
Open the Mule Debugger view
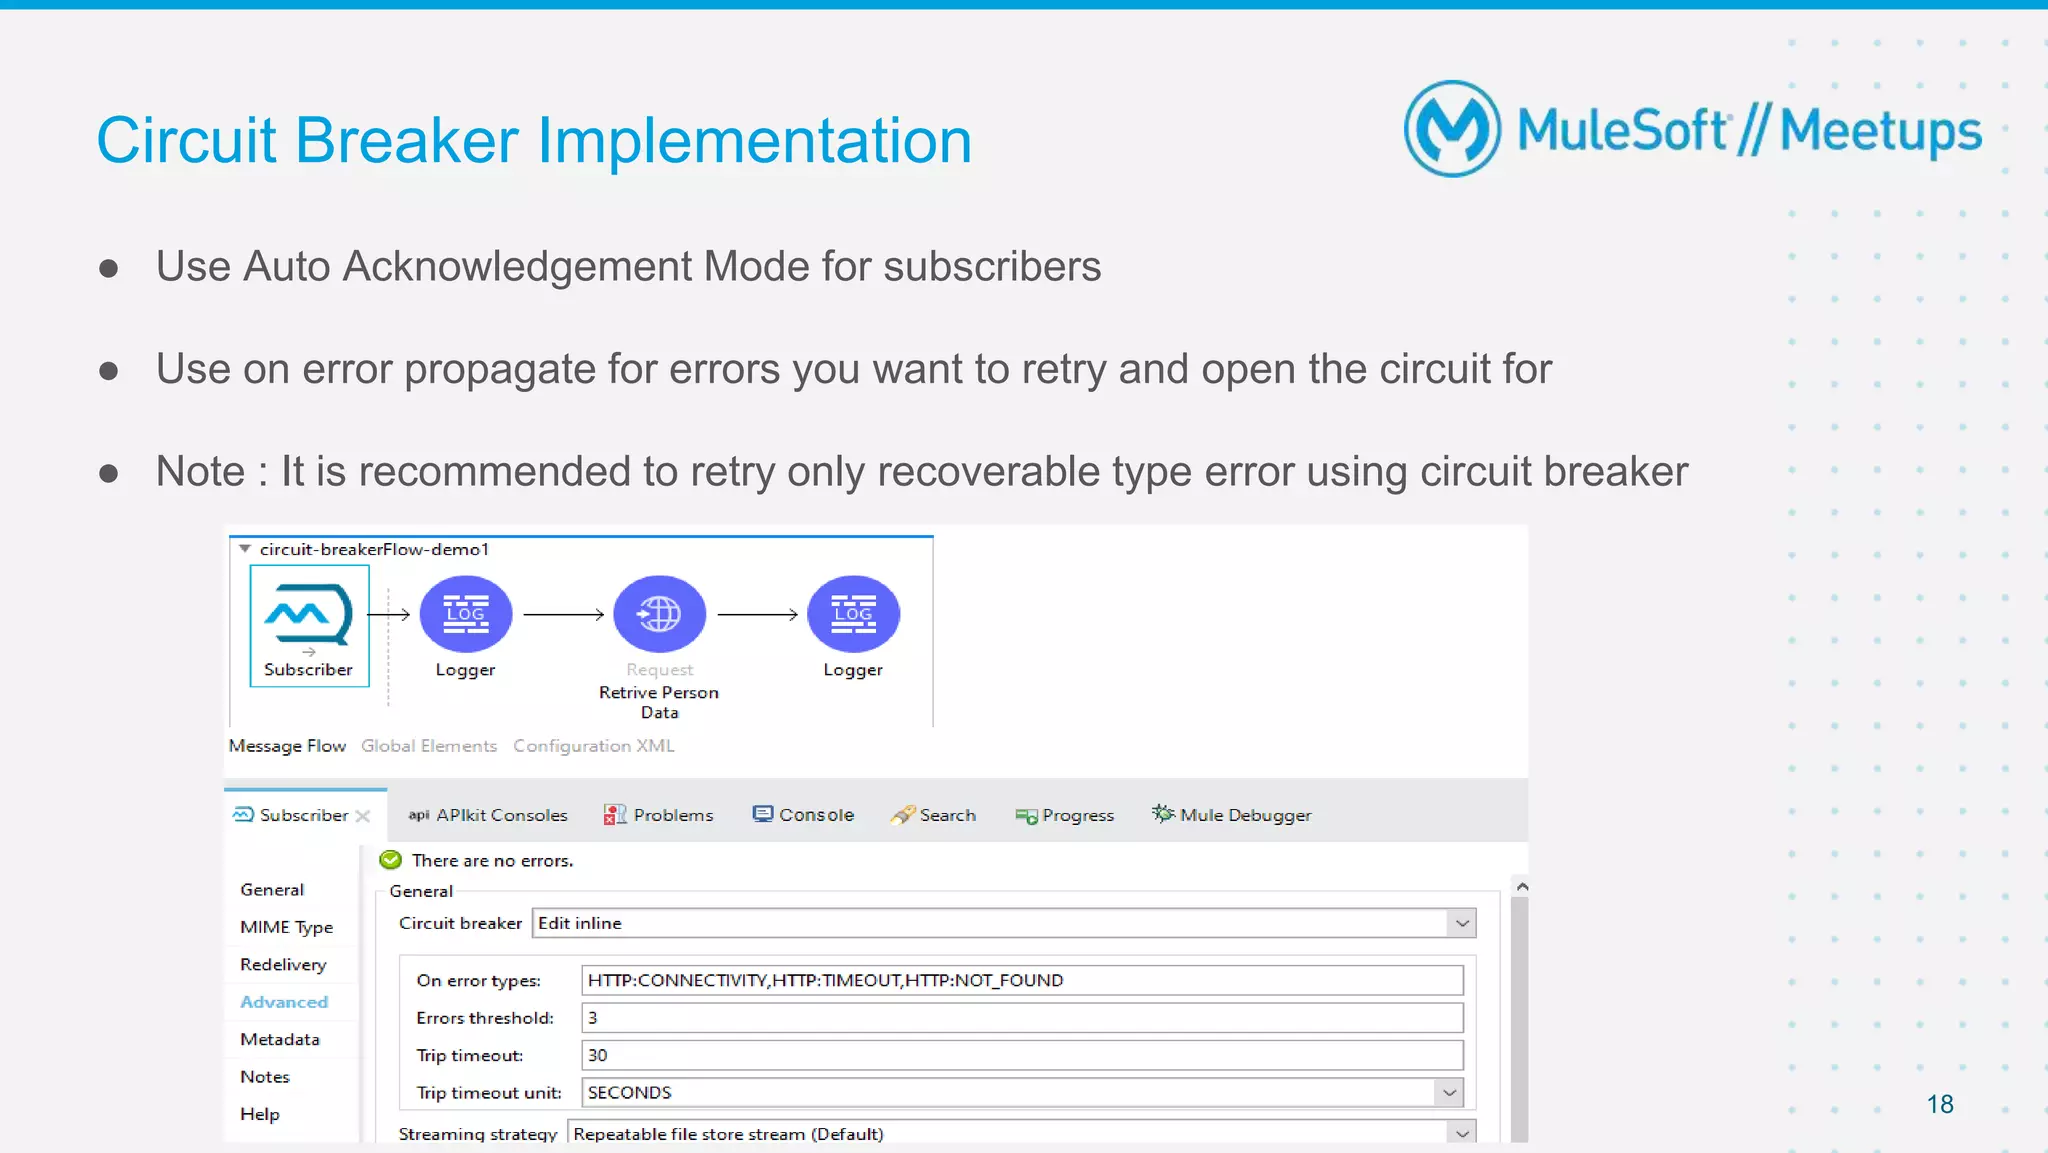click(x=1231, y=815)
